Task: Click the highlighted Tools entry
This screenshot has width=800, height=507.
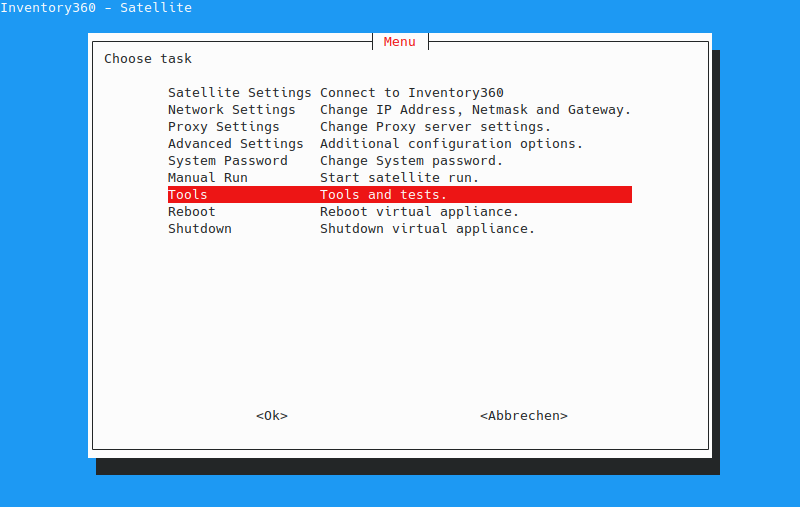Action: click(x=399, y=194)
